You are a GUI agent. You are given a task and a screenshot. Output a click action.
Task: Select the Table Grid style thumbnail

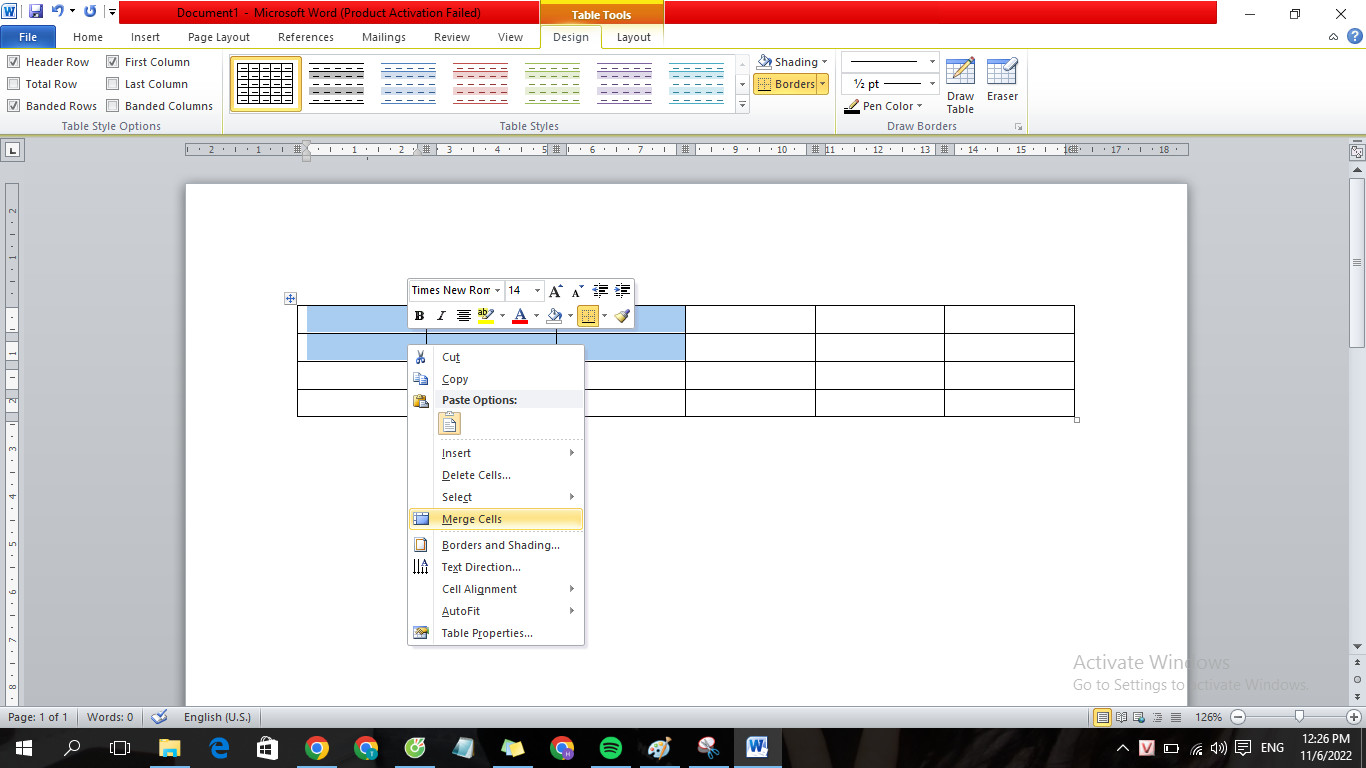pos(266,84)
